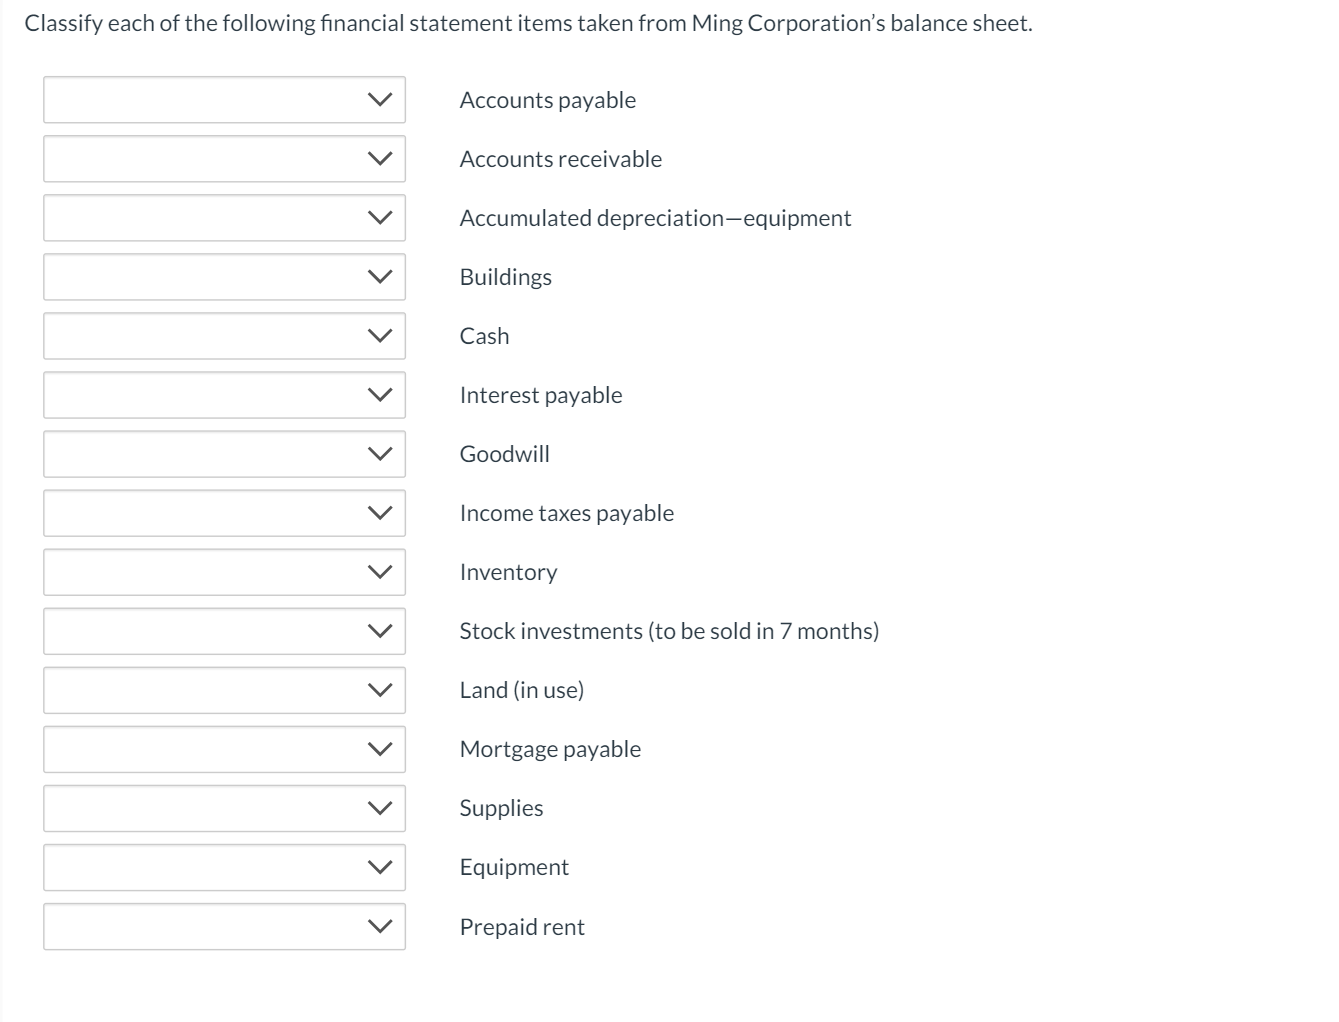Image resolution: width=1339 pixels, height=1022 pixels.
Task: Click the chevron arrow beside Cash
Action: [x=378, y=336]
